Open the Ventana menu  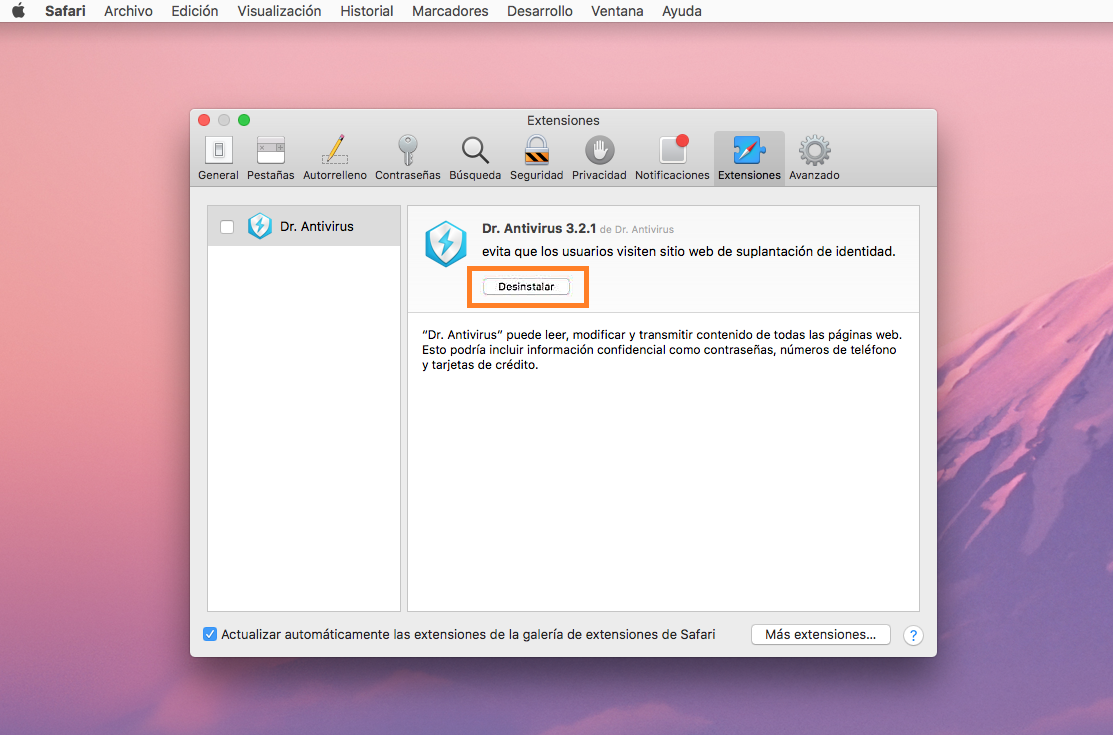(617, 11)
